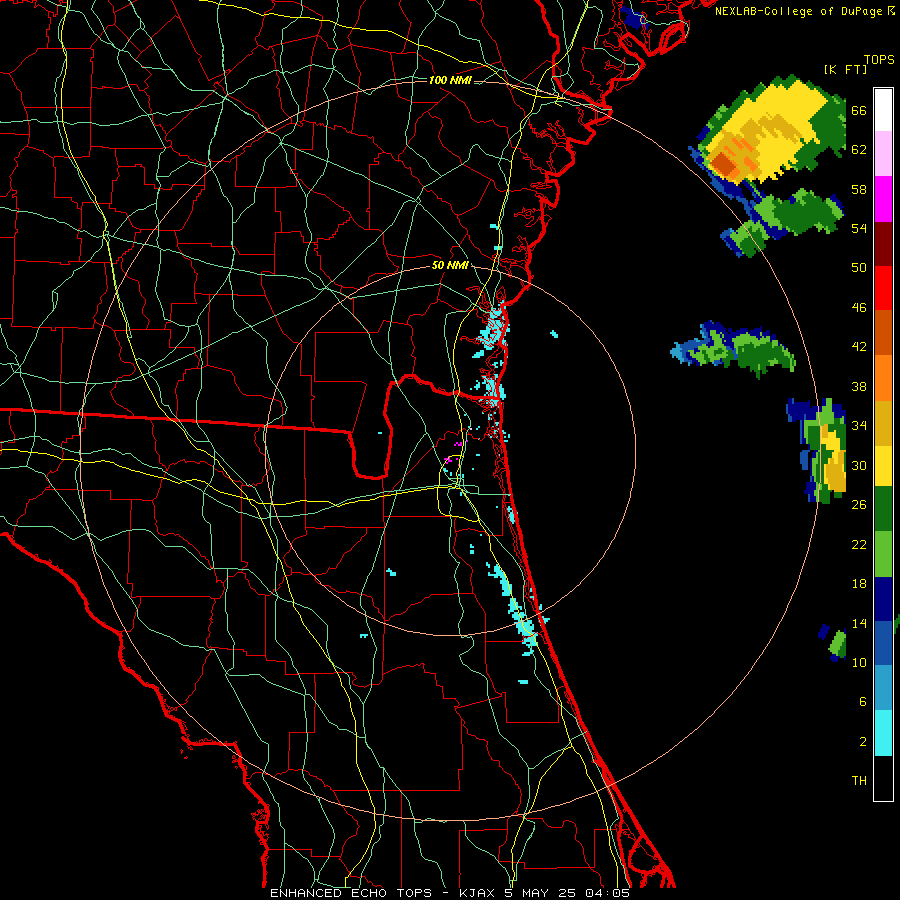Click the '100 NMI' range ring label
Screen dimensions: 900x900
point(450,80)
